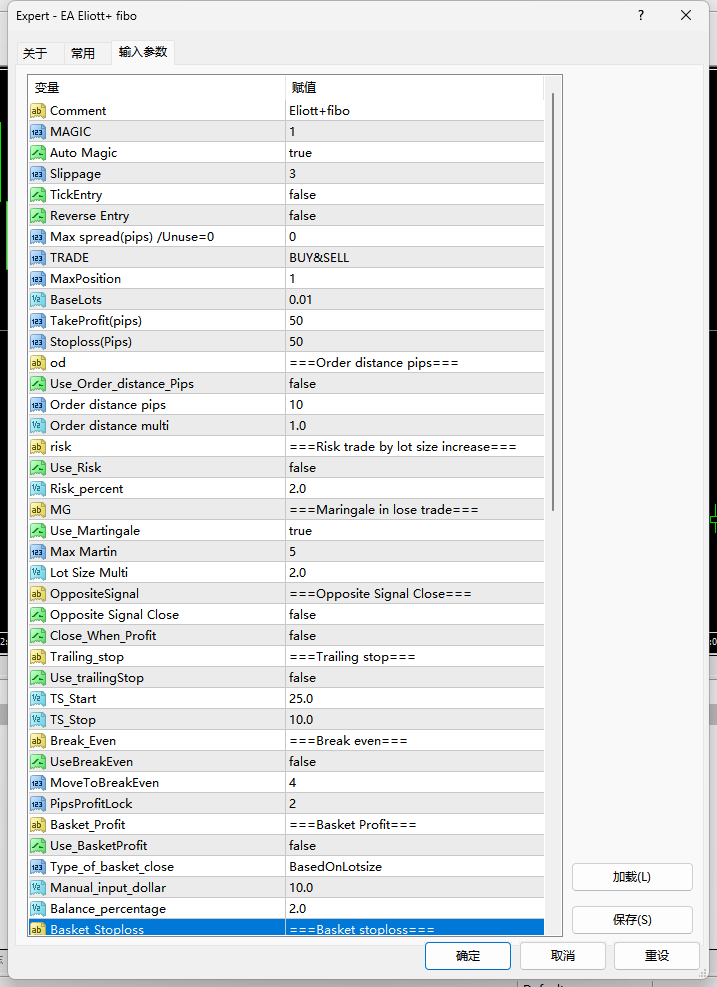Click the integer icon beside TakeProfit(pips)
The width and height of the screenshot is (717, 987).
(38, 320)
